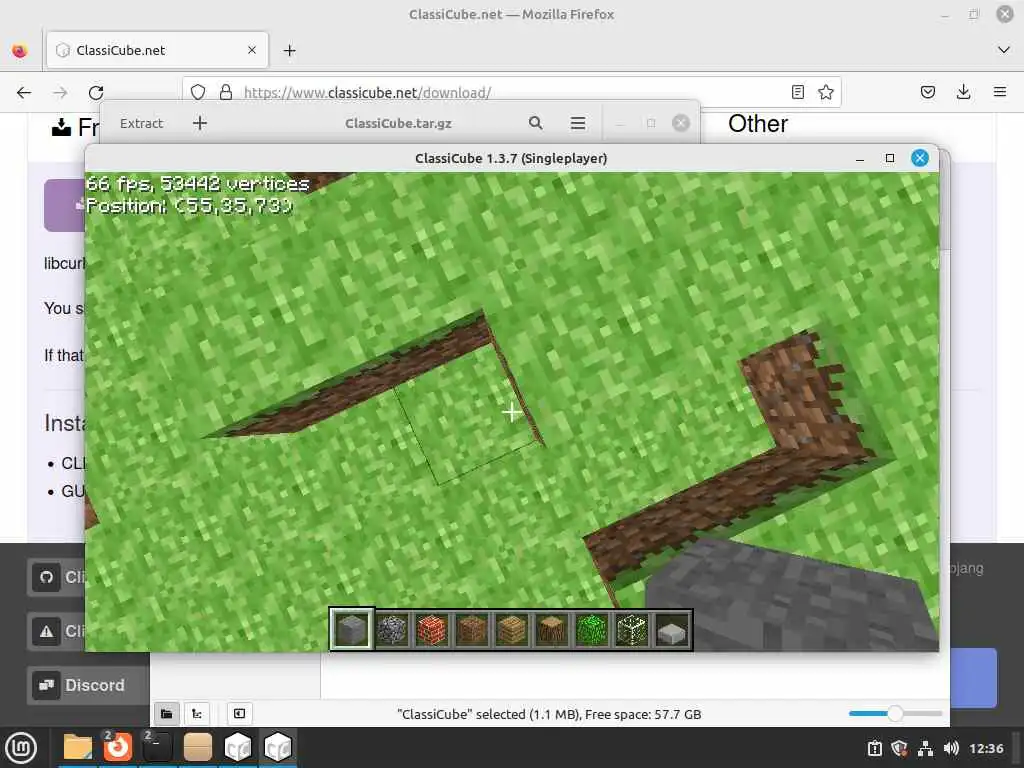This screenshot has height=768, width=1024.
Task: Reload the ClassiCube.net page
Action: click(96, 92)
